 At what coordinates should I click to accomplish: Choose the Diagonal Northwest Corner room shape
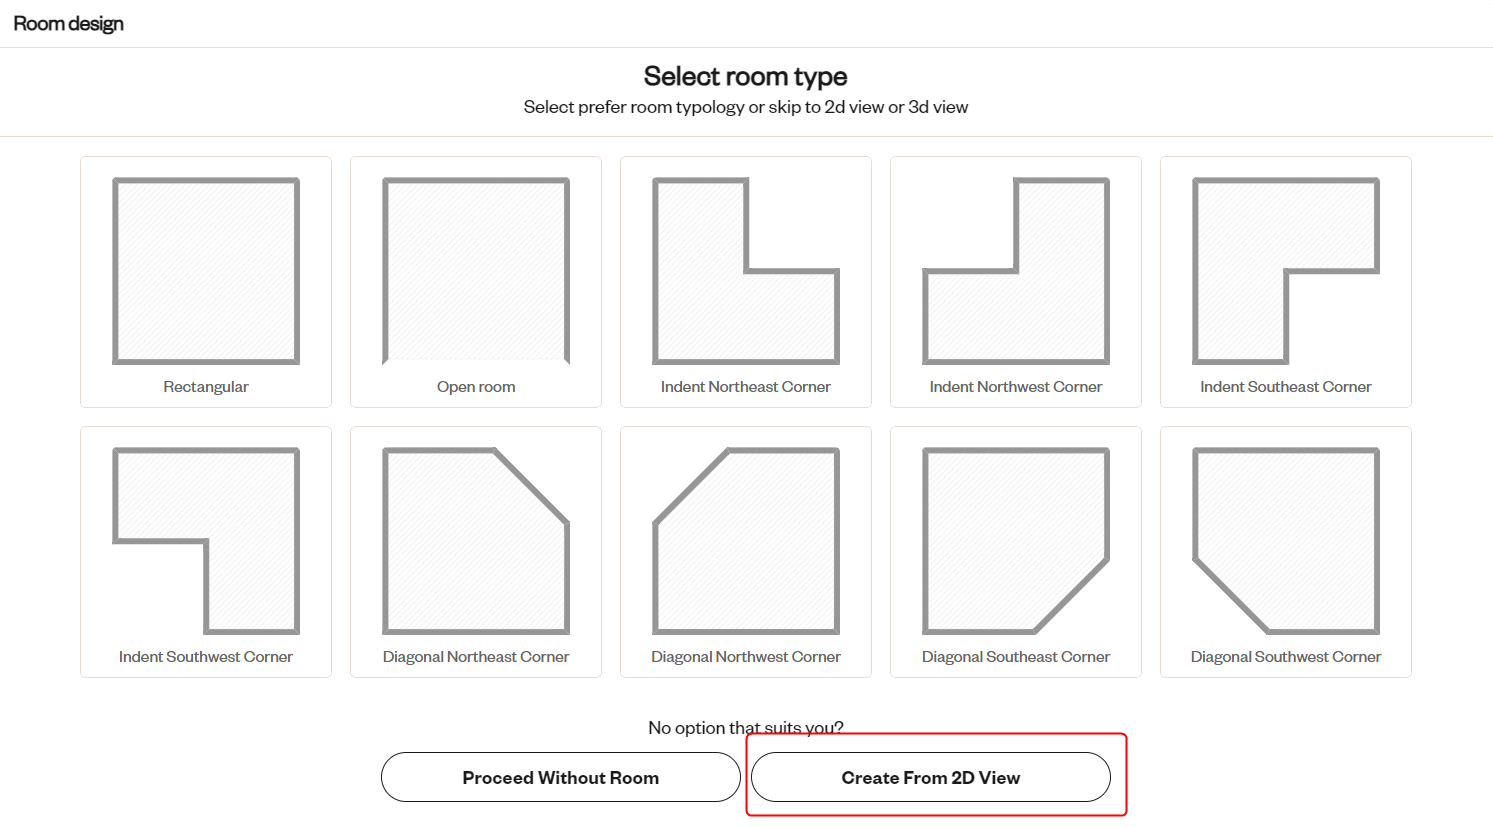746,541
